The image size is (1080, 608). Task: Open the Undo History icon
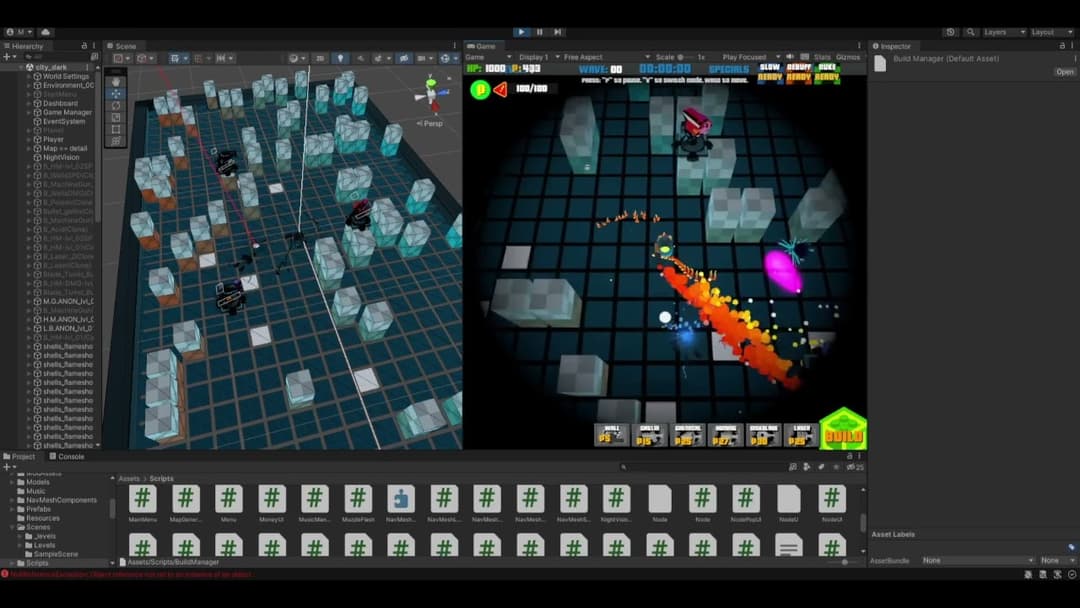(x=950, y=32)
